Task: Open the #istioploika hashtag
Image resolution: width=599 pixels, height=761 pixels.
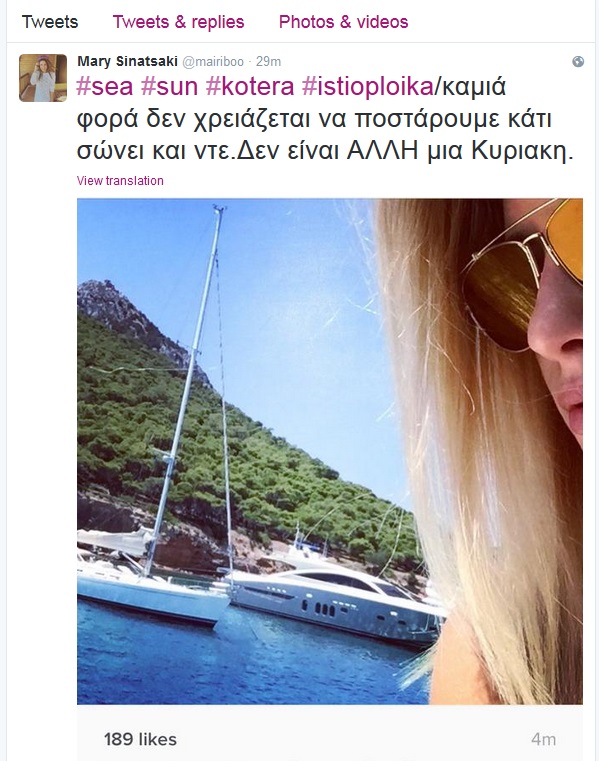Action: [x=367, y=87]
